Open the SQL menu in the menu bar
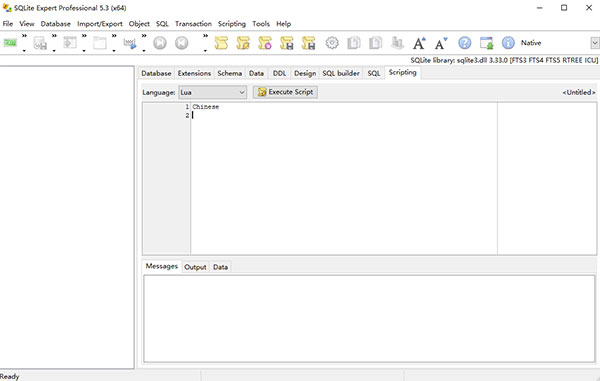The width and height of the screenshot is (600, 381). (x=162, y=24)
